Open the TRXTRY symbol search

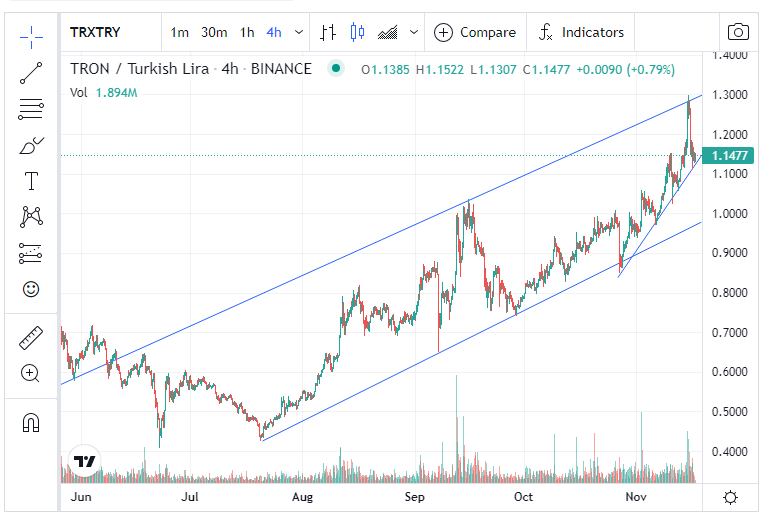click(95, 33)
